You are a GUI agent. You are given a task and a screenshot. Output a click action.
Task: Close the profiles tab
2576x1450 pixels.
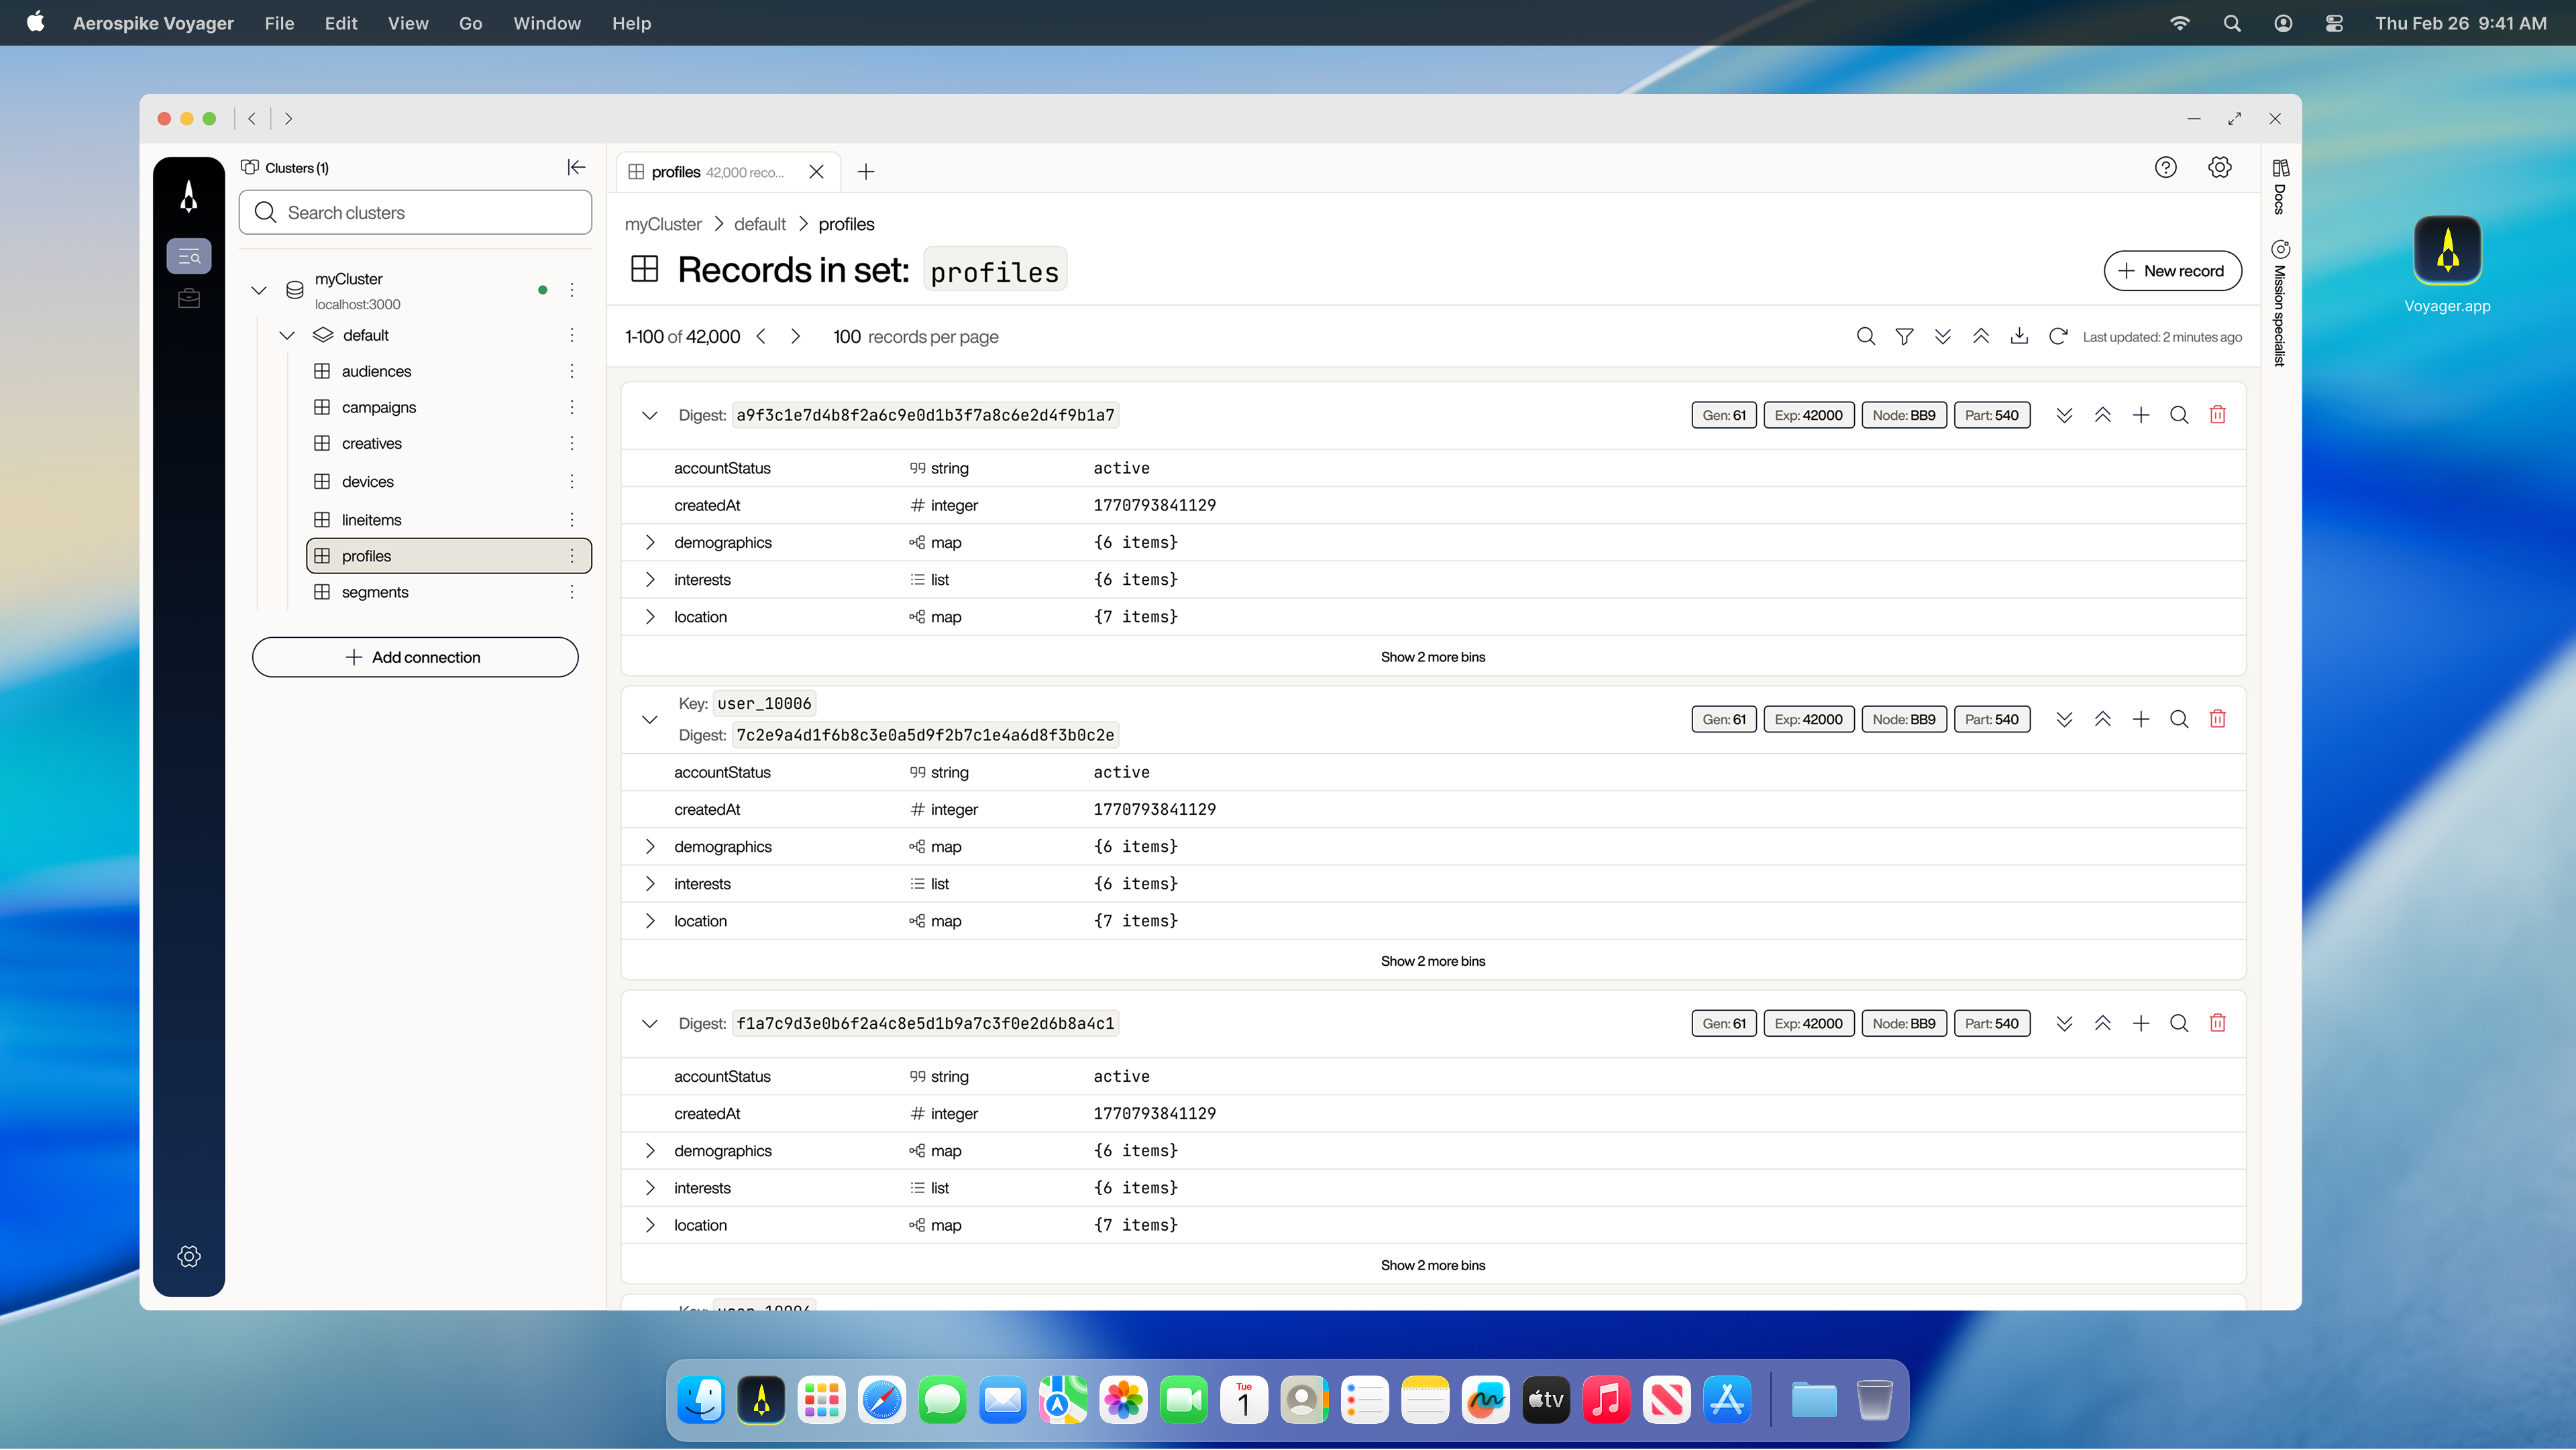[816, 172]
